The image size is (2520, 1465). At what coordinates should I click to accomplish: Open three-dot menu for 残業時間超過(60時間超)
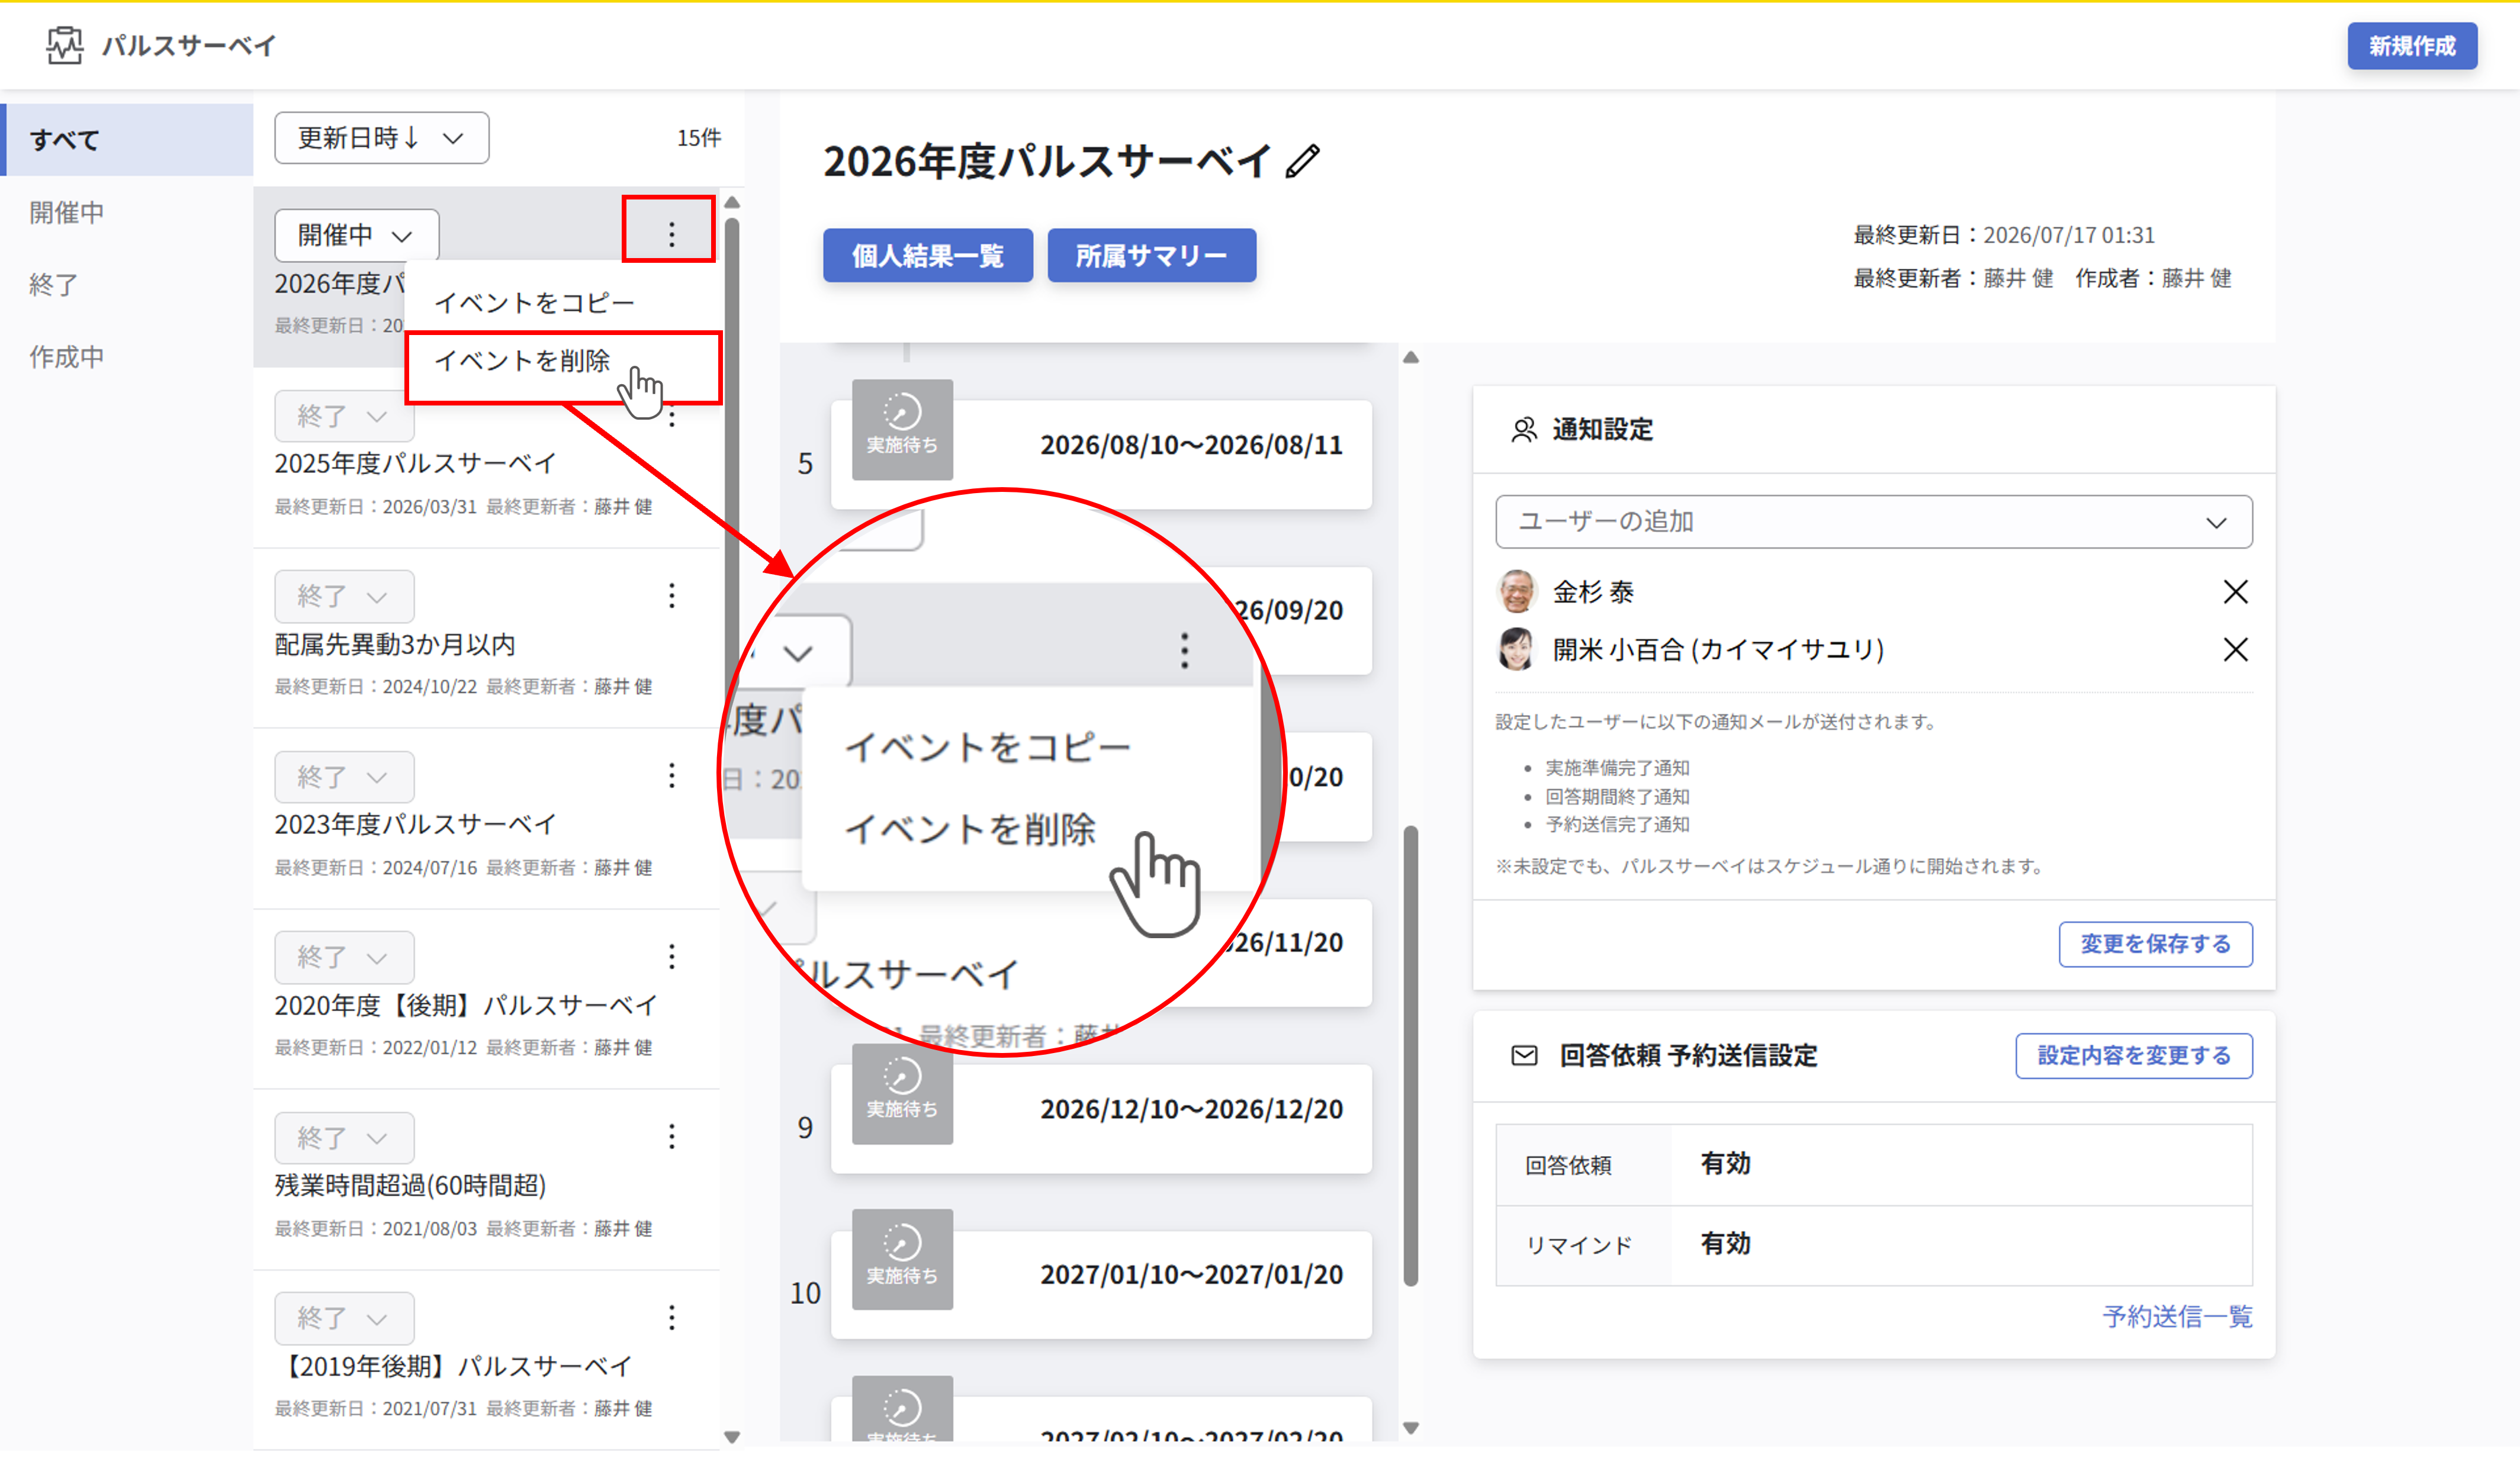(x=671, y=1137)
